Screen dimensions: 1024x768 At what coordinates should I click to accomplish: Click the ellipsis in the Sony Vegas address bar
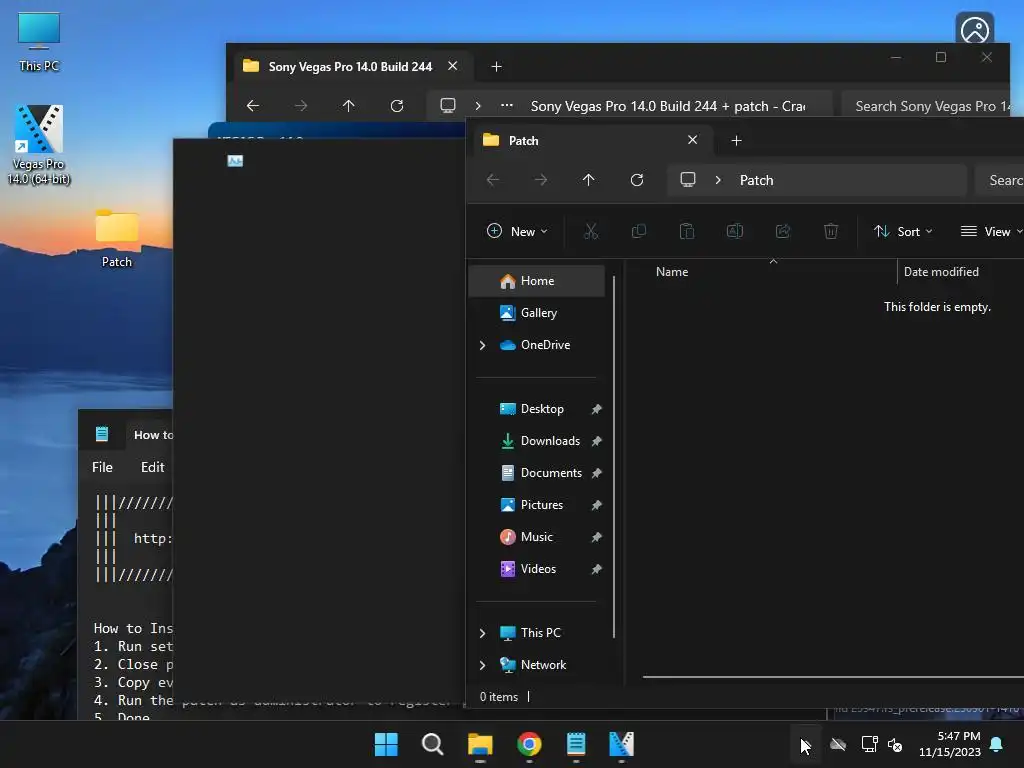pos(507,105)
